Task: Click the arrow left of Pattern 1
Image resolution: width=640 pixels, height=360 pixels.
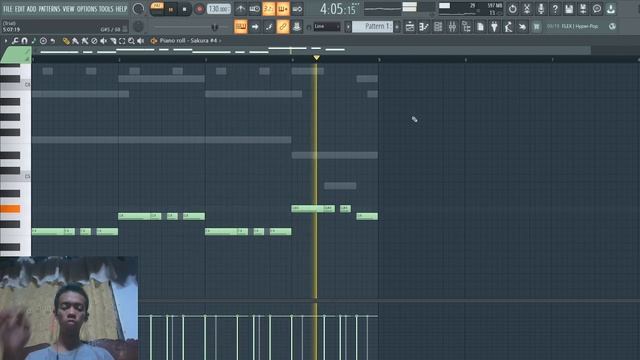Action: tap(348, 27)
